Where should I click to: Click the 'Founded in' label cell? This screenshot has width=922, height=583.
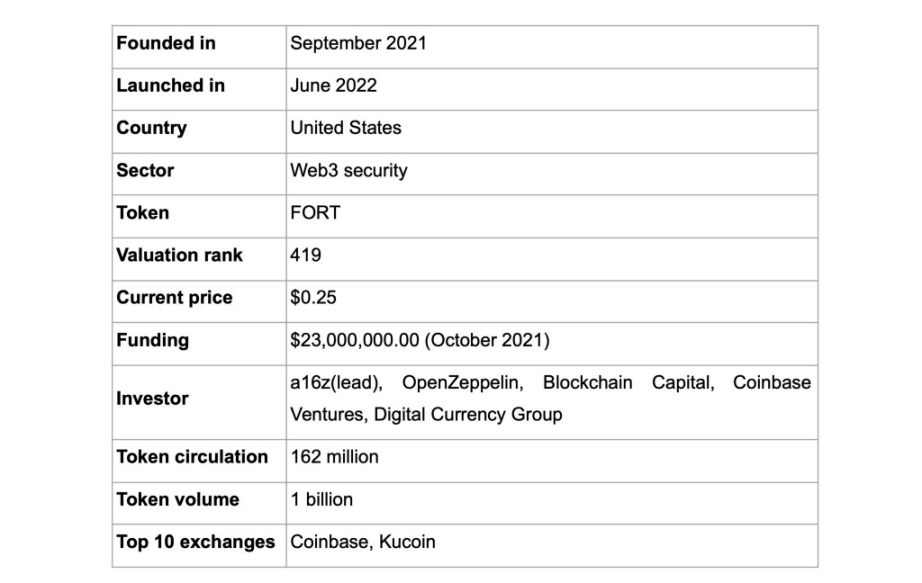[x=199, y=46]
